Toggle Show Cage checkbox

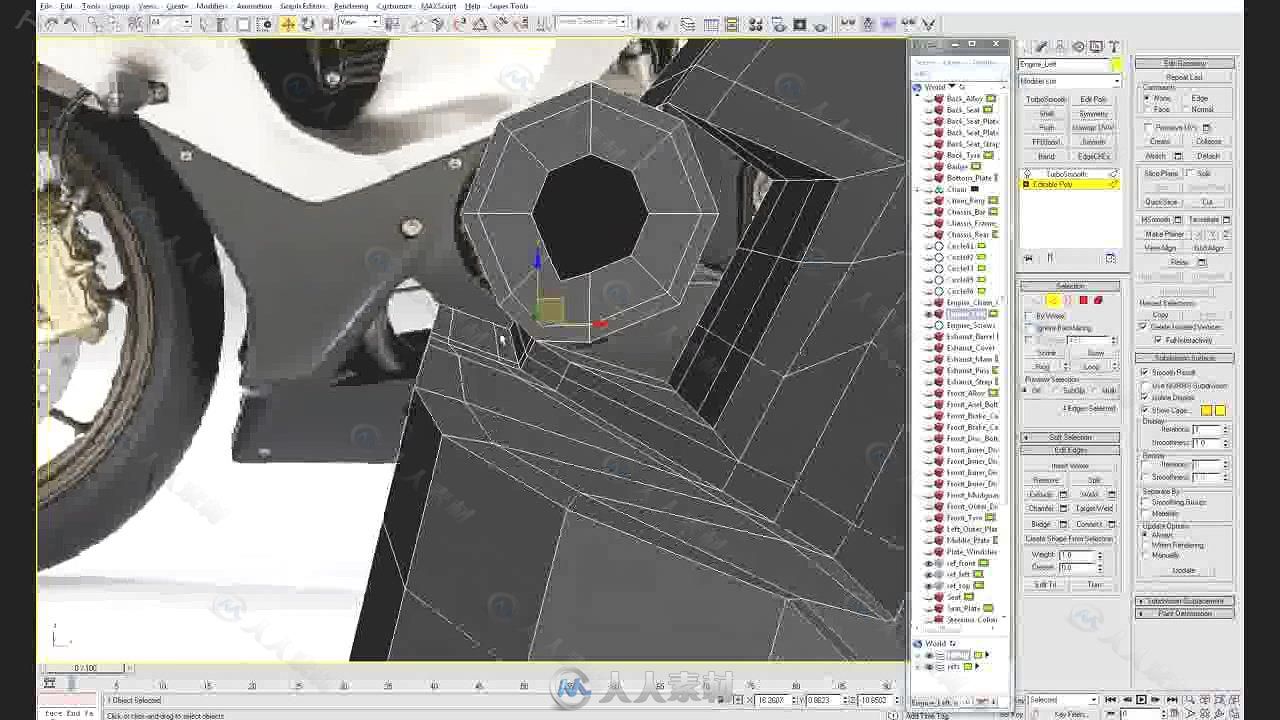[x=1145, y=410]
